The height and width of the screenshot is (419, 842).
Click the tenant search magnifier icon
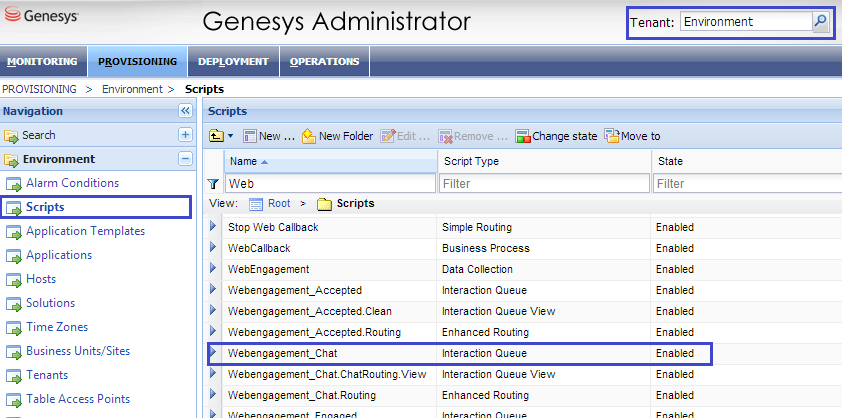tap(821, 22)
